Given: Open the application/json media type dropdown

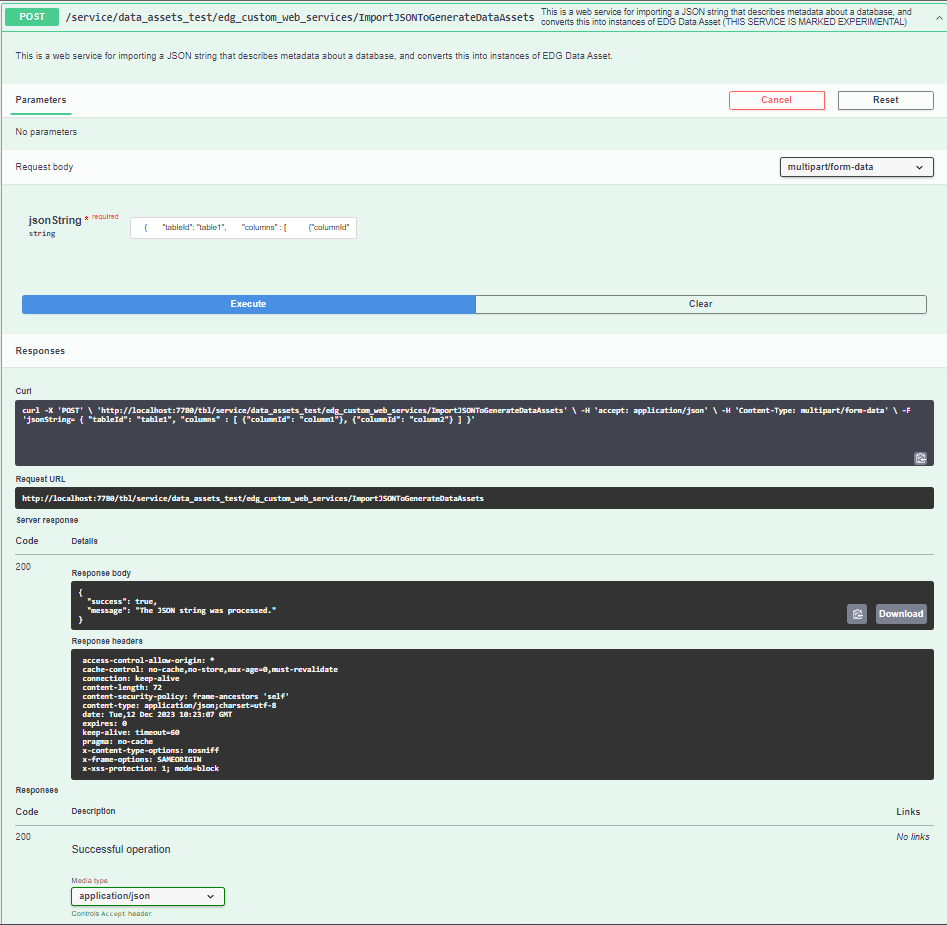Looking at the screenshot, I should [x=147, y=896].
